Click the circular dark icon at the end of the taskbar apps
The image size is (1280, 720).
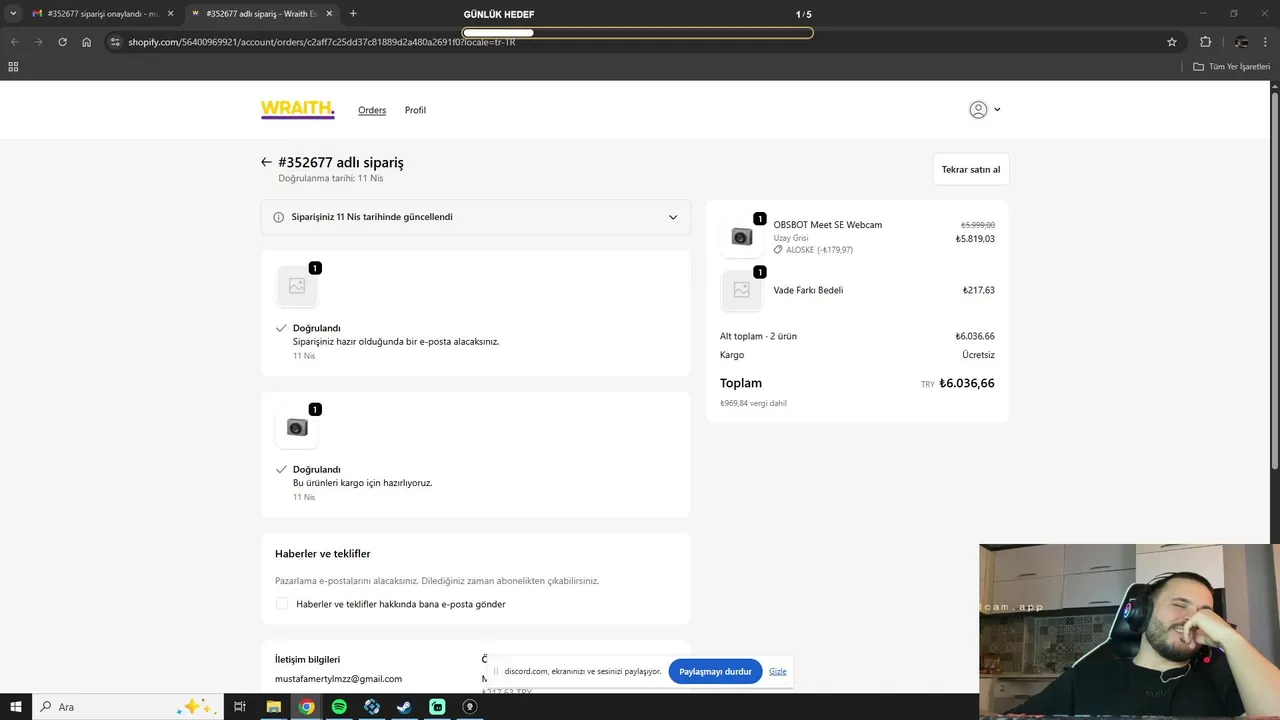click(x=470, y=707)
